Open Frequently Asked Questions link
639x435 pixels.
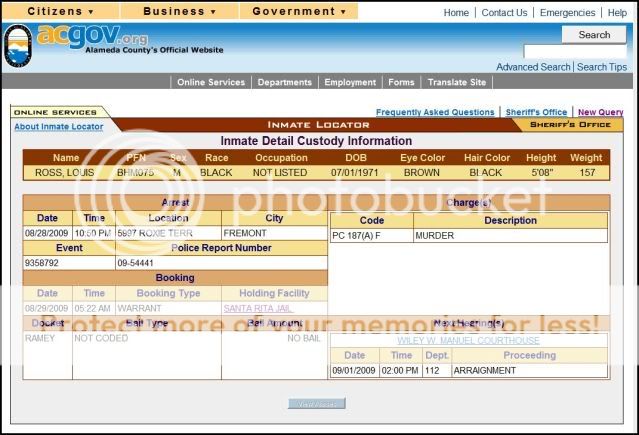click(x=435, y=113)
